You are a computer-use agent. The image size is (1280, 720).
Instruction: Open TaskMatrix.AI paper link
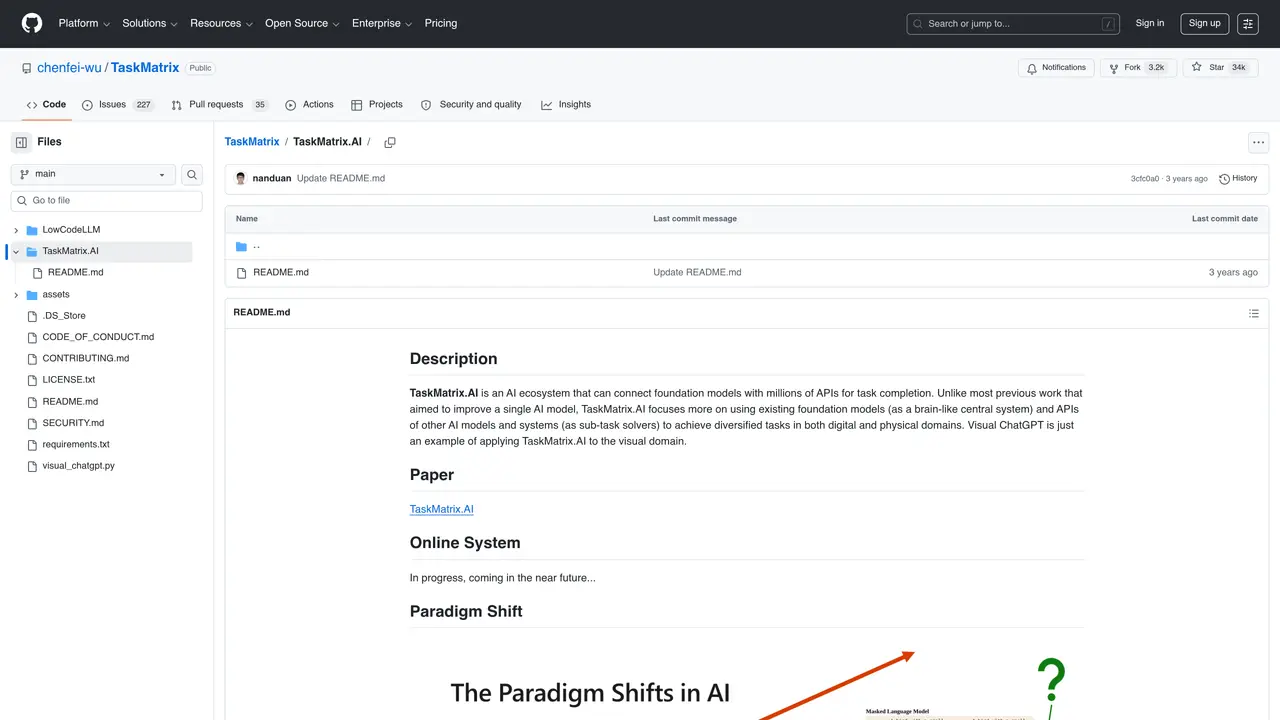pyautogui.click(x=442, y=509)
